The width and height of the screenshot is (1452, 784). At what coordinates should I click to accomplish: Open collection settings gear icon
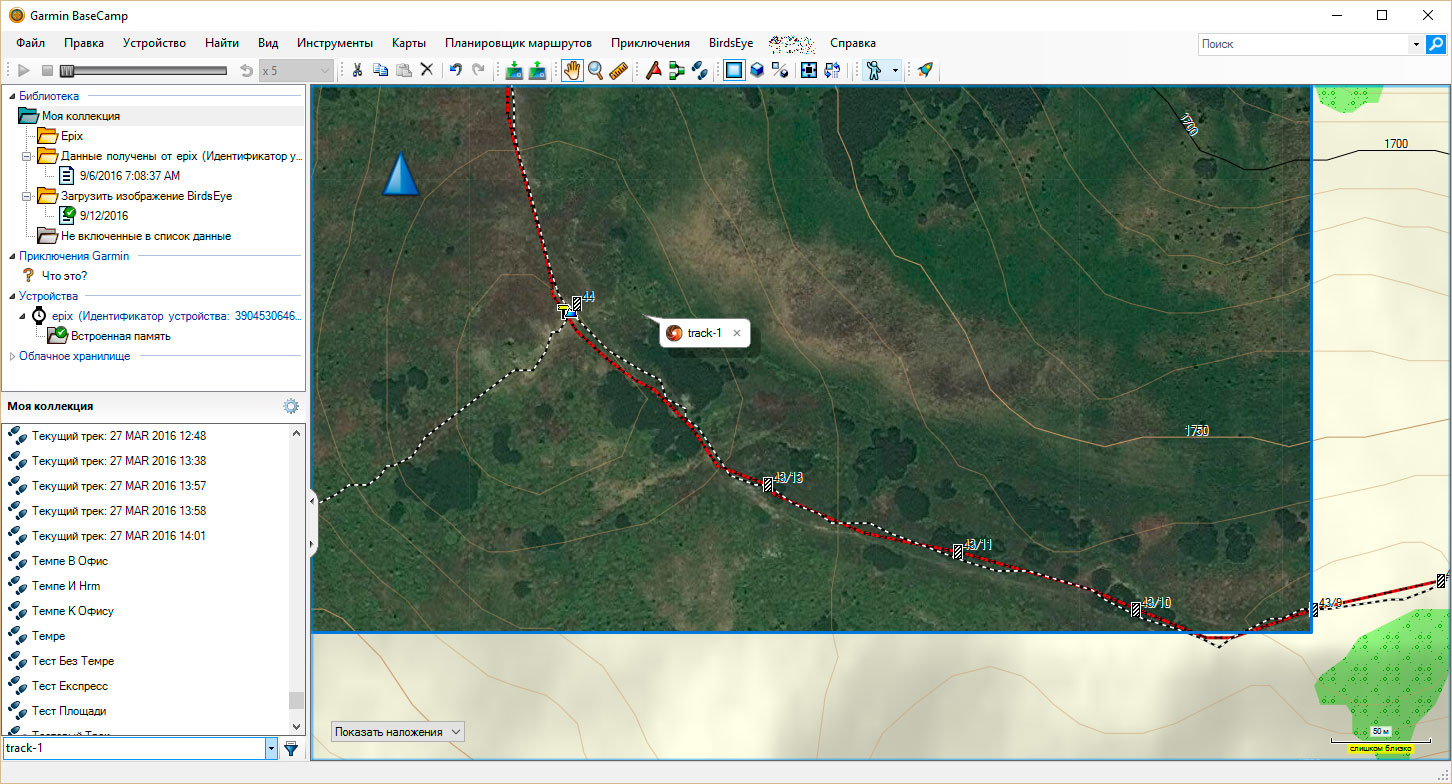[291, 406]
